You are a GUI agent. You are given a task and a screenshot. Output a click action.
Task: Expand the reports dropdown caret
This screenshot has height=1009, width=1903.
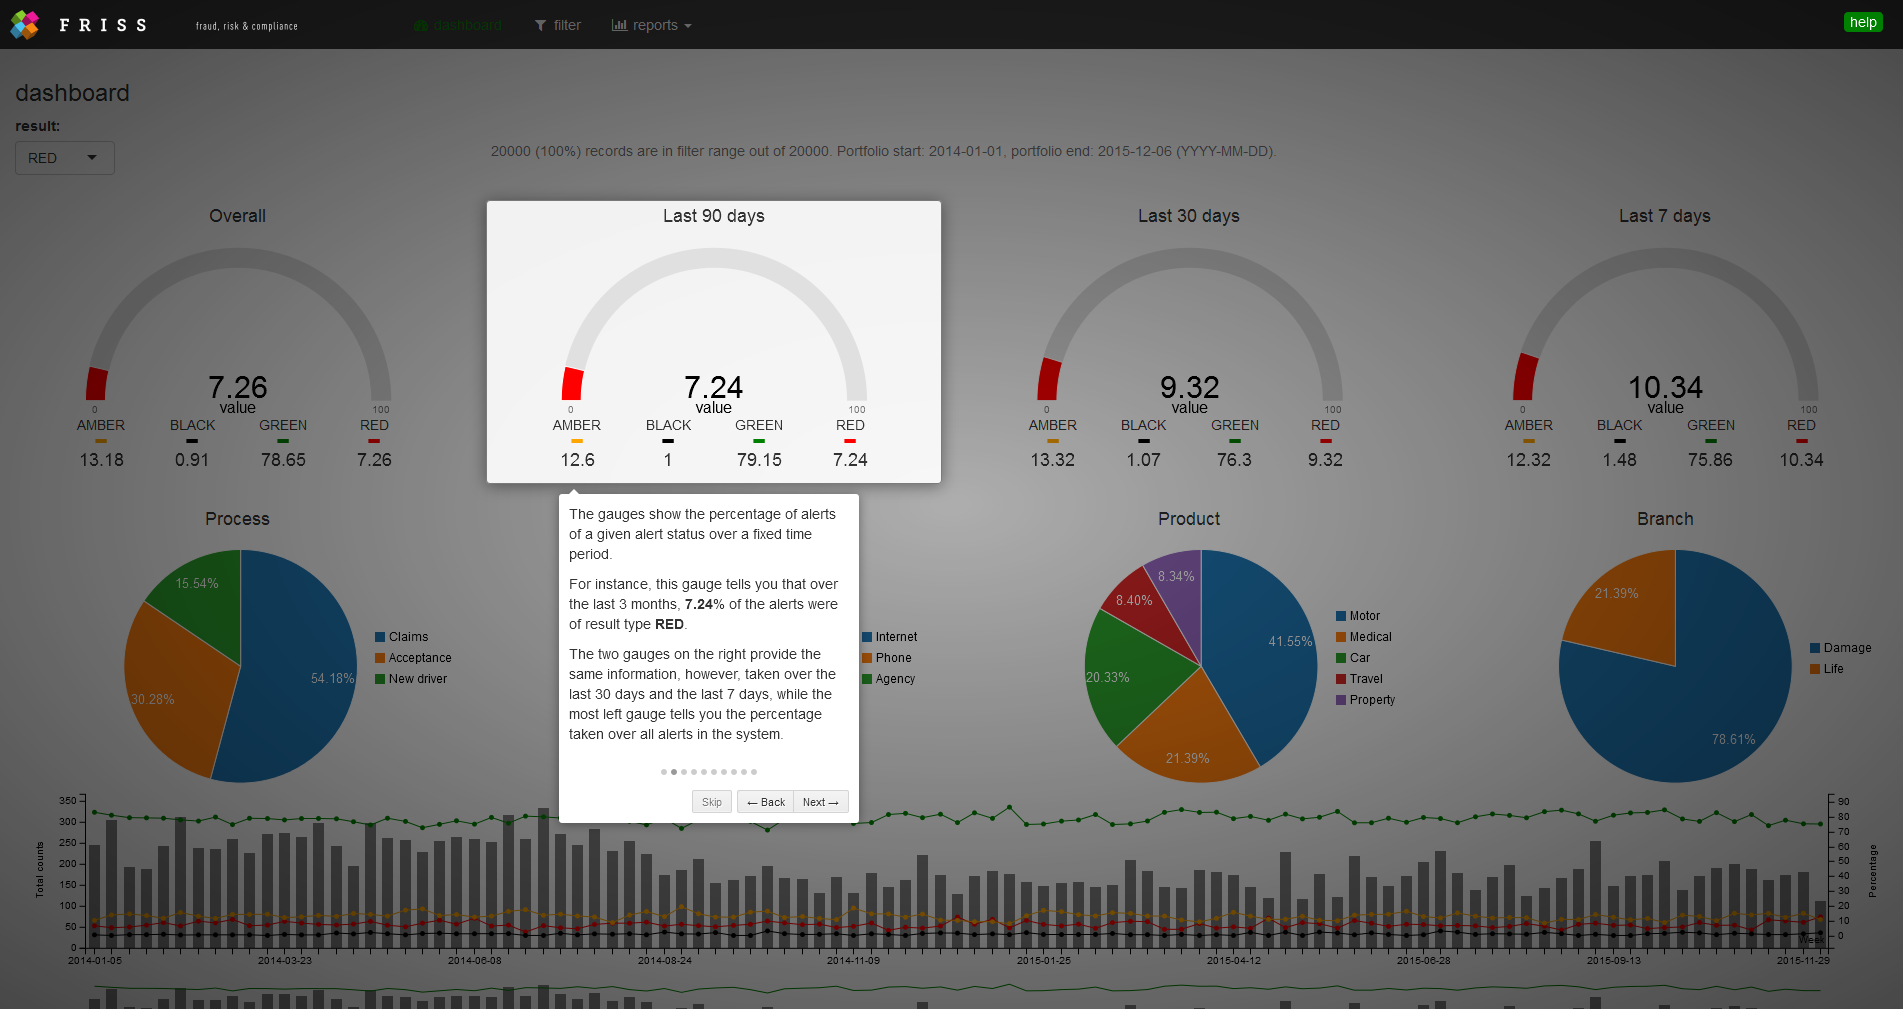click(x=688, y=26)
